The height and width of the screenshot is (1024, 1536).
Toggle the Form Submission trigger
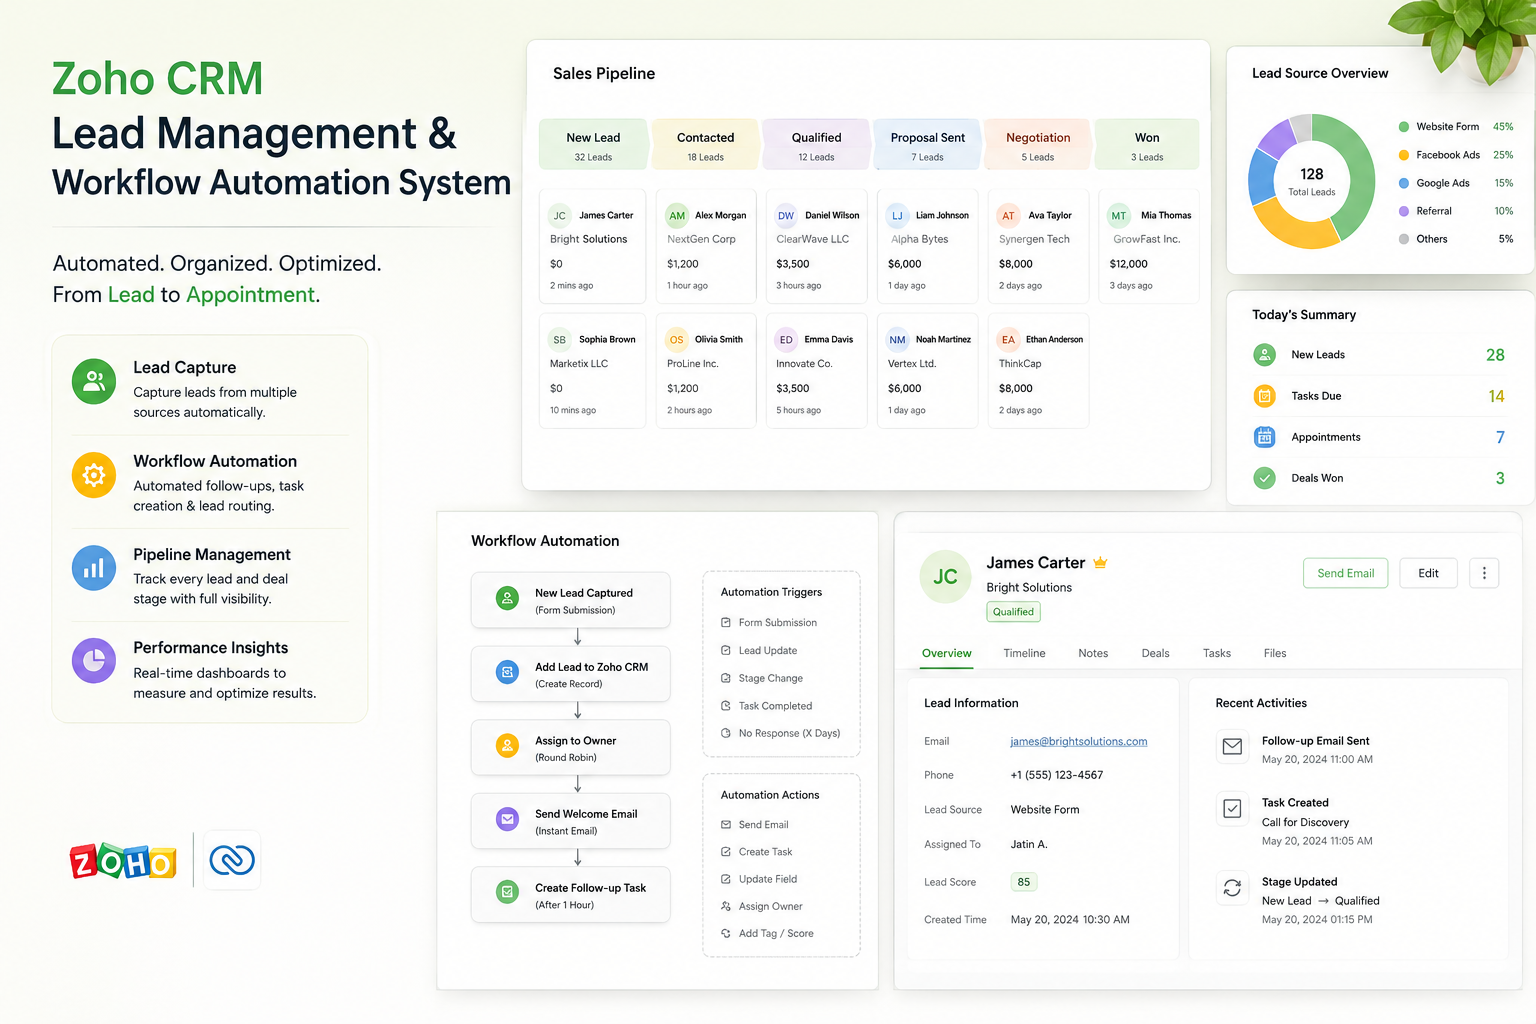pos(726,623)
